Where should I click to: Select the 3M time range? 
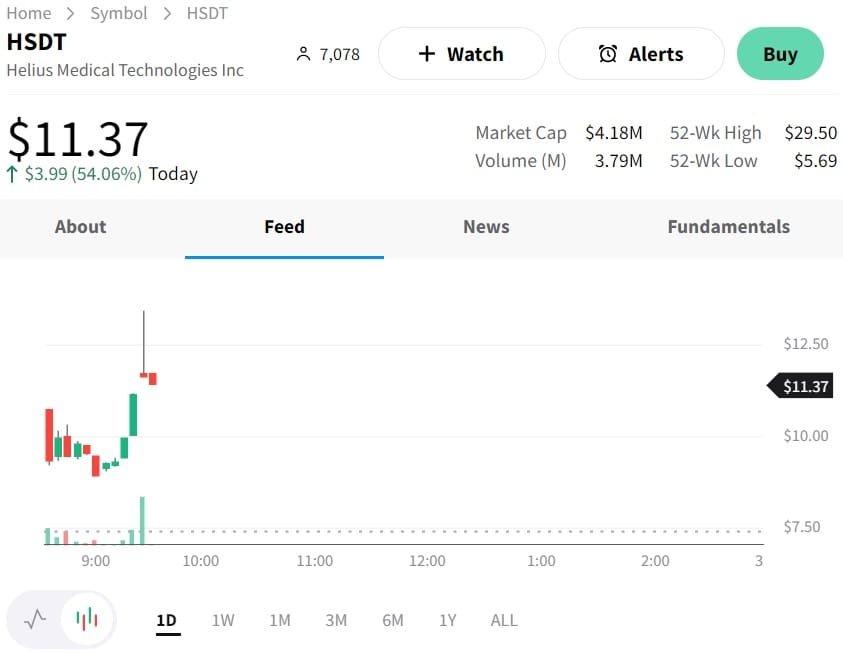(x=336, y=620)
